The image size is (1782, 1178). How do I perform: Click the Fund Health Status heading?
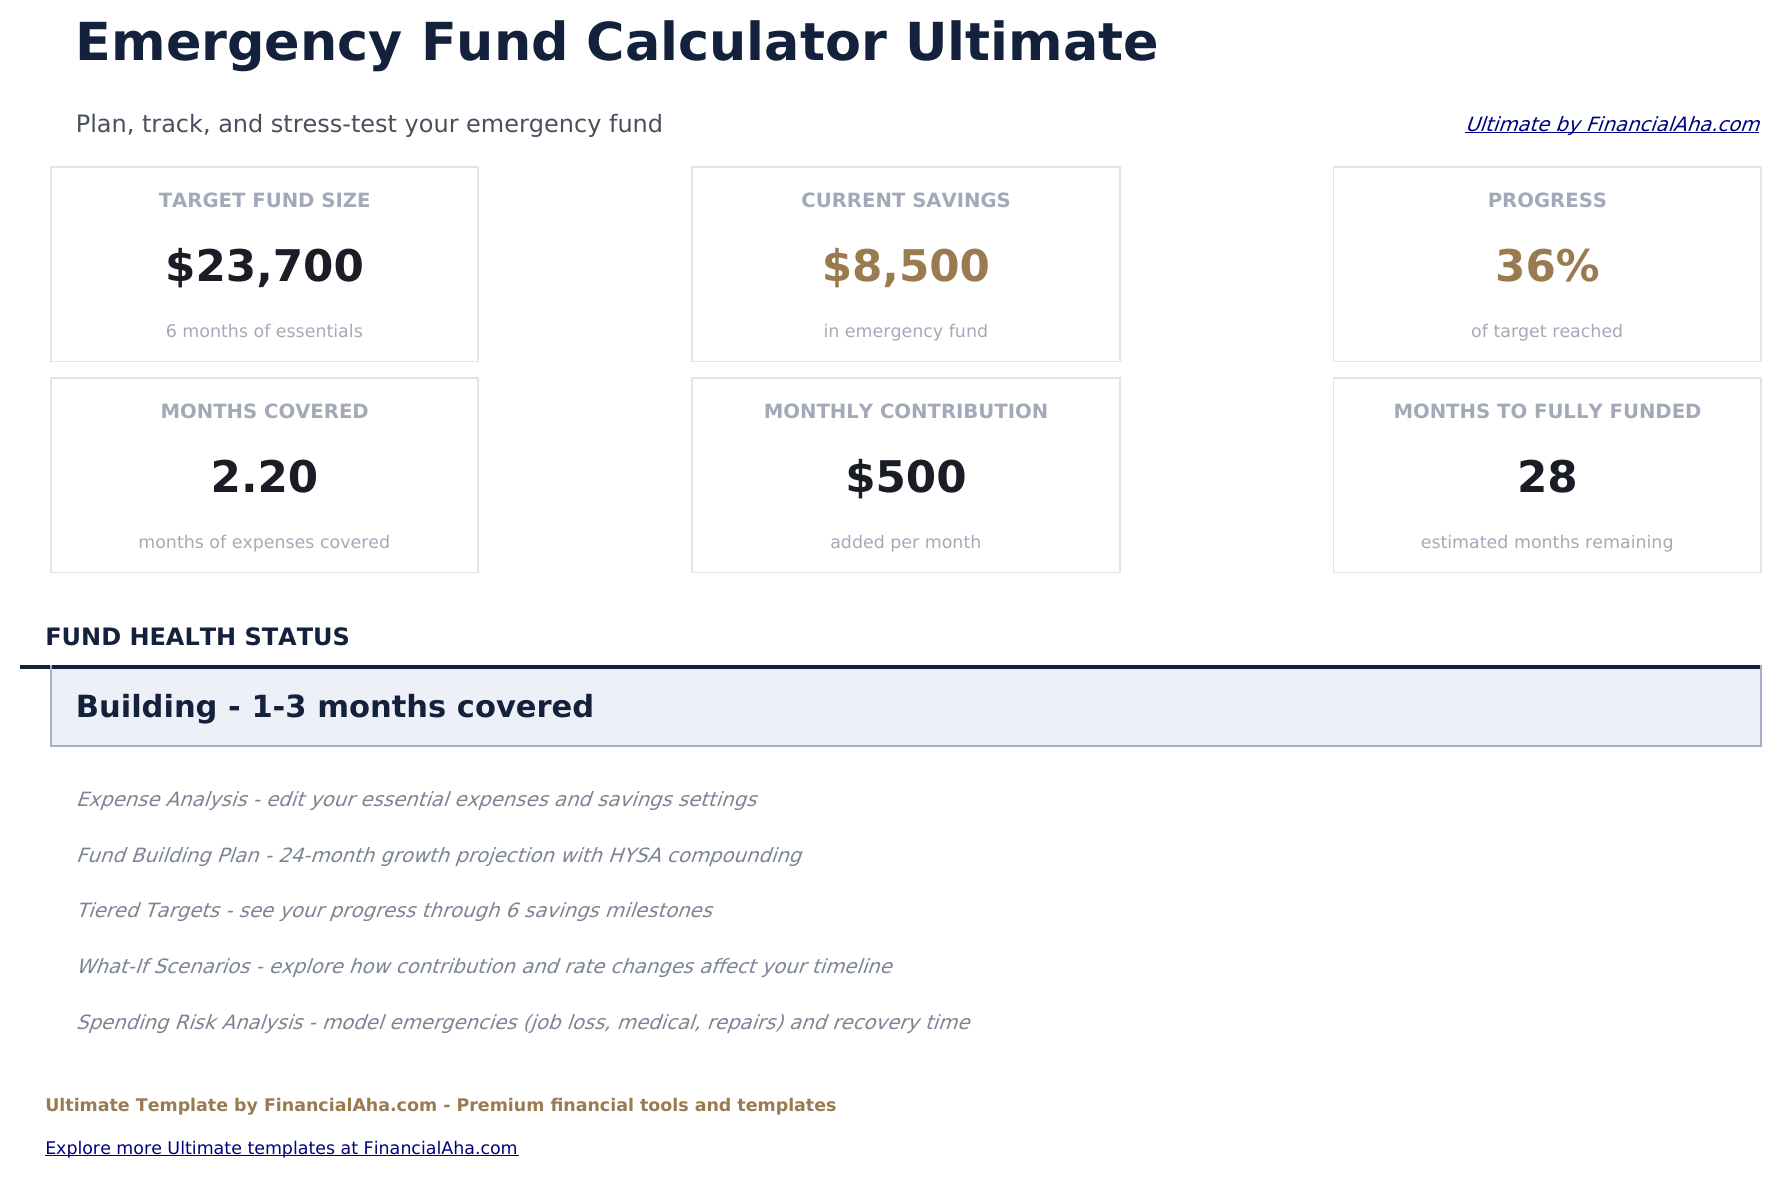pos(197,636)
